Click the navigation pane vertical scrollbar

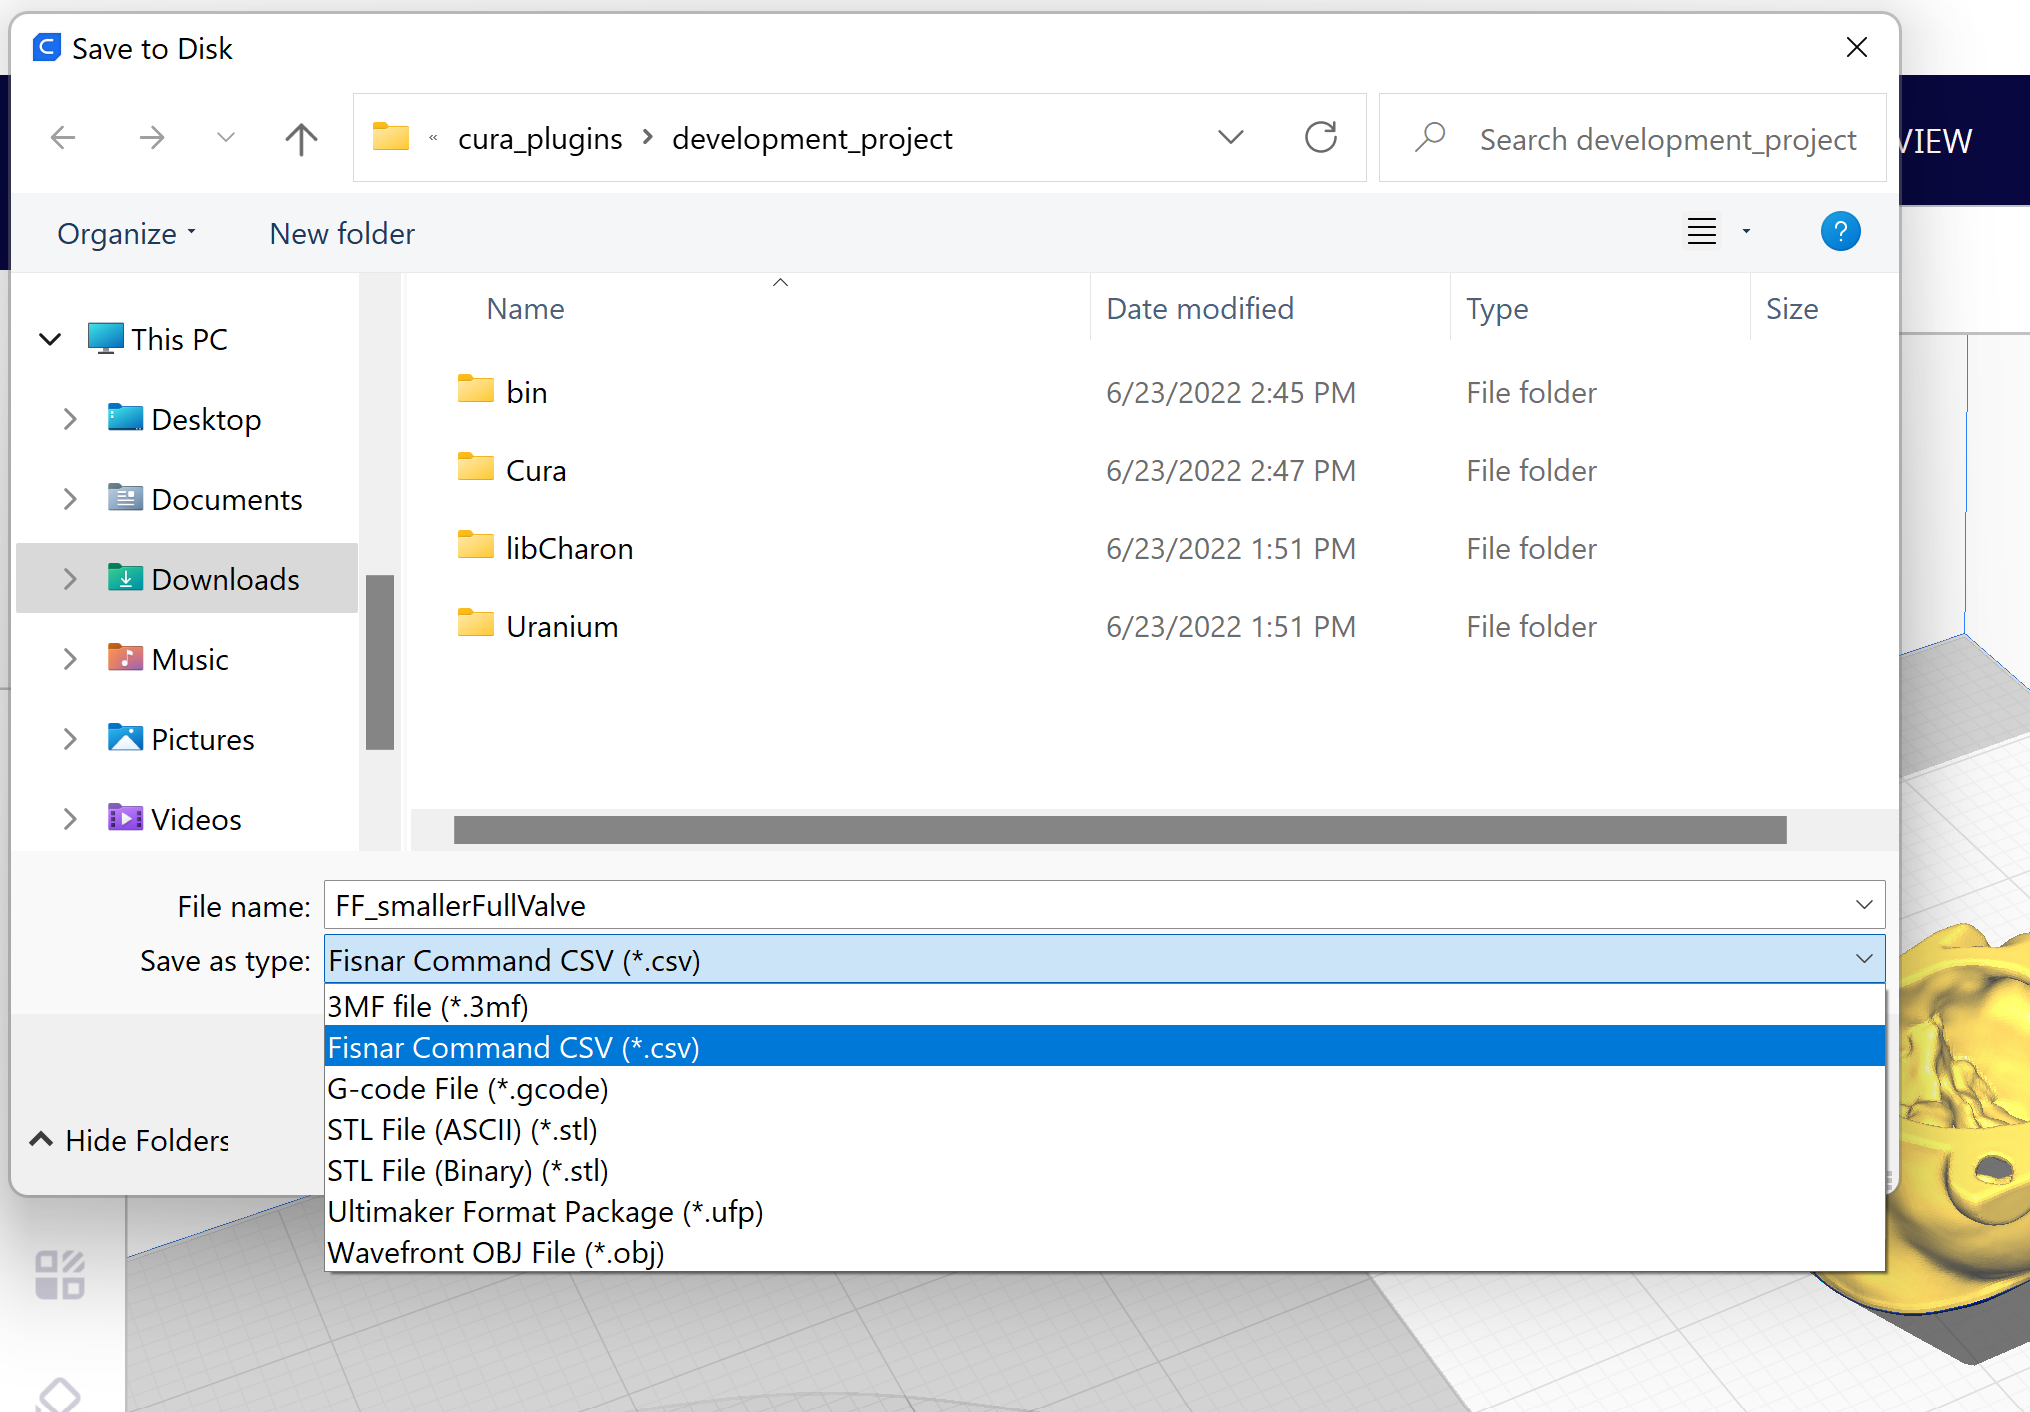pyautogui.click(x=380, y=662)
